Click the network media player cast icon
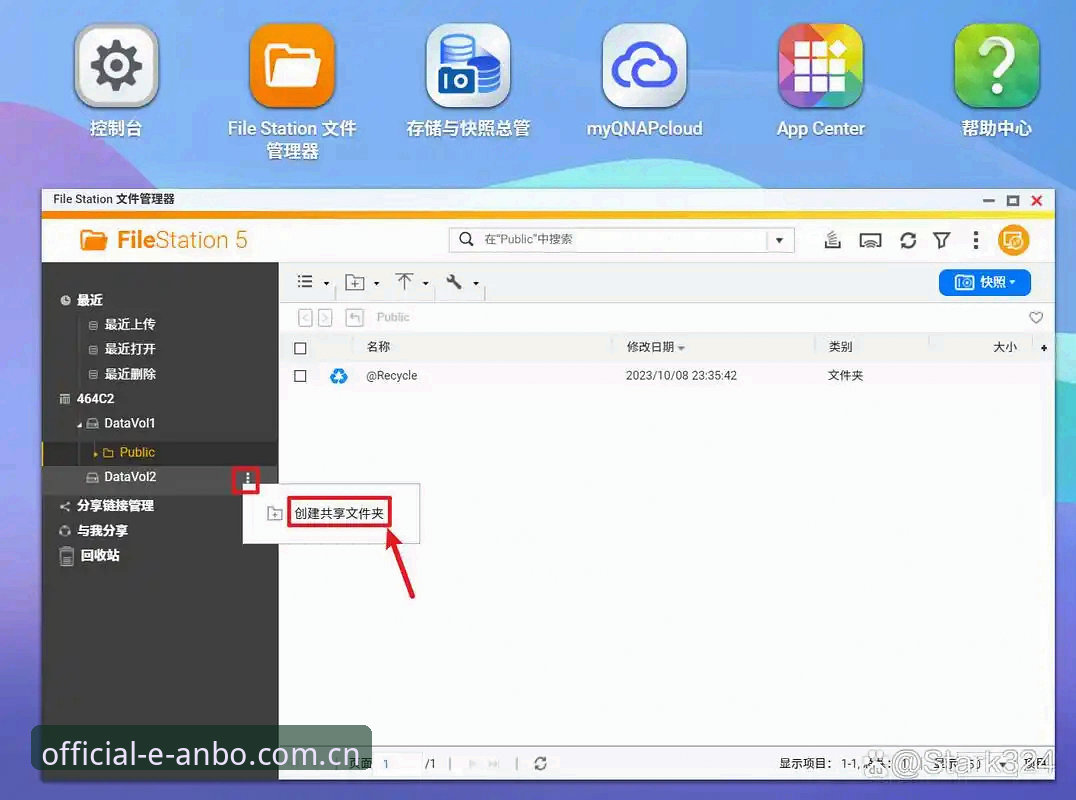The image size is (1076, 800). coord(870,240)
